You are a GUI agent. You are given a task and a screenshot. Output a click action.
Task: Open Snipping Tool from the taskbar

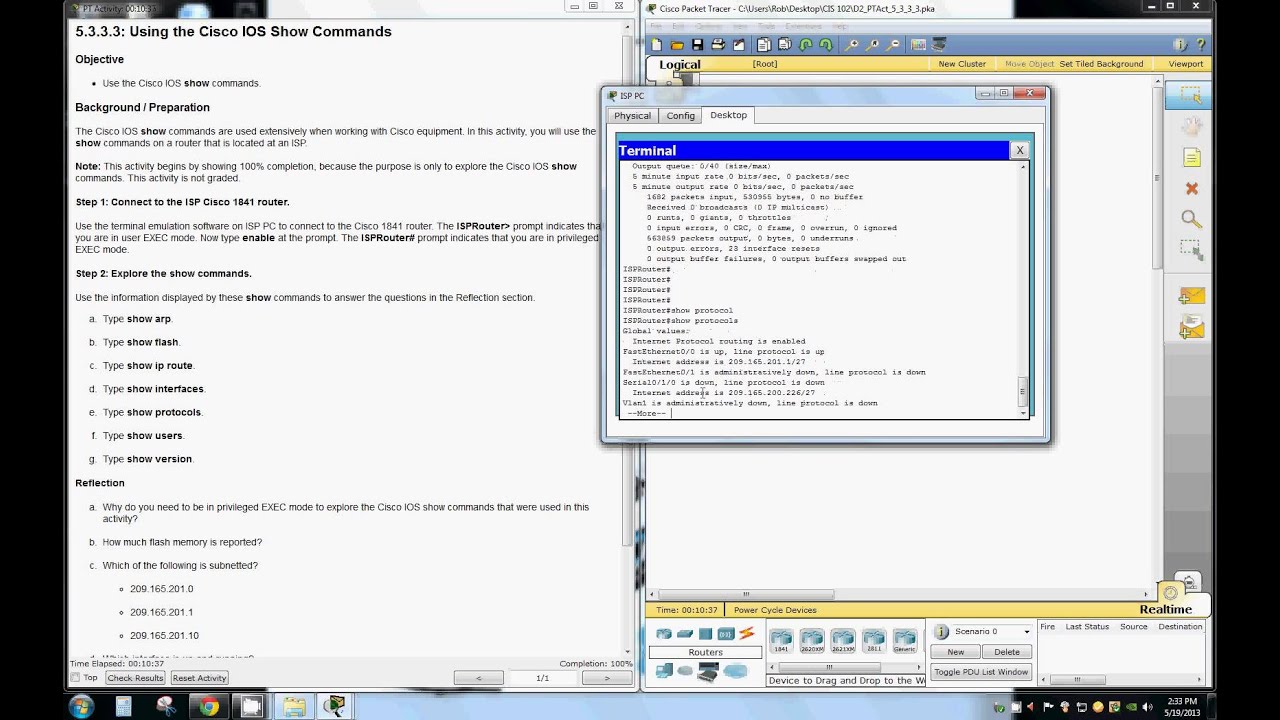point(167,706)
